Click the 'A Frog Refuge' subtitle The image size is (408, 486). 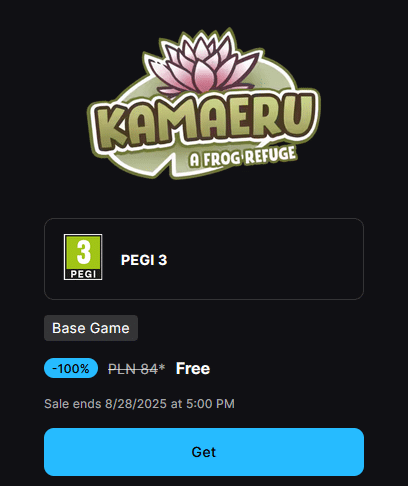[x=243, y=156]
